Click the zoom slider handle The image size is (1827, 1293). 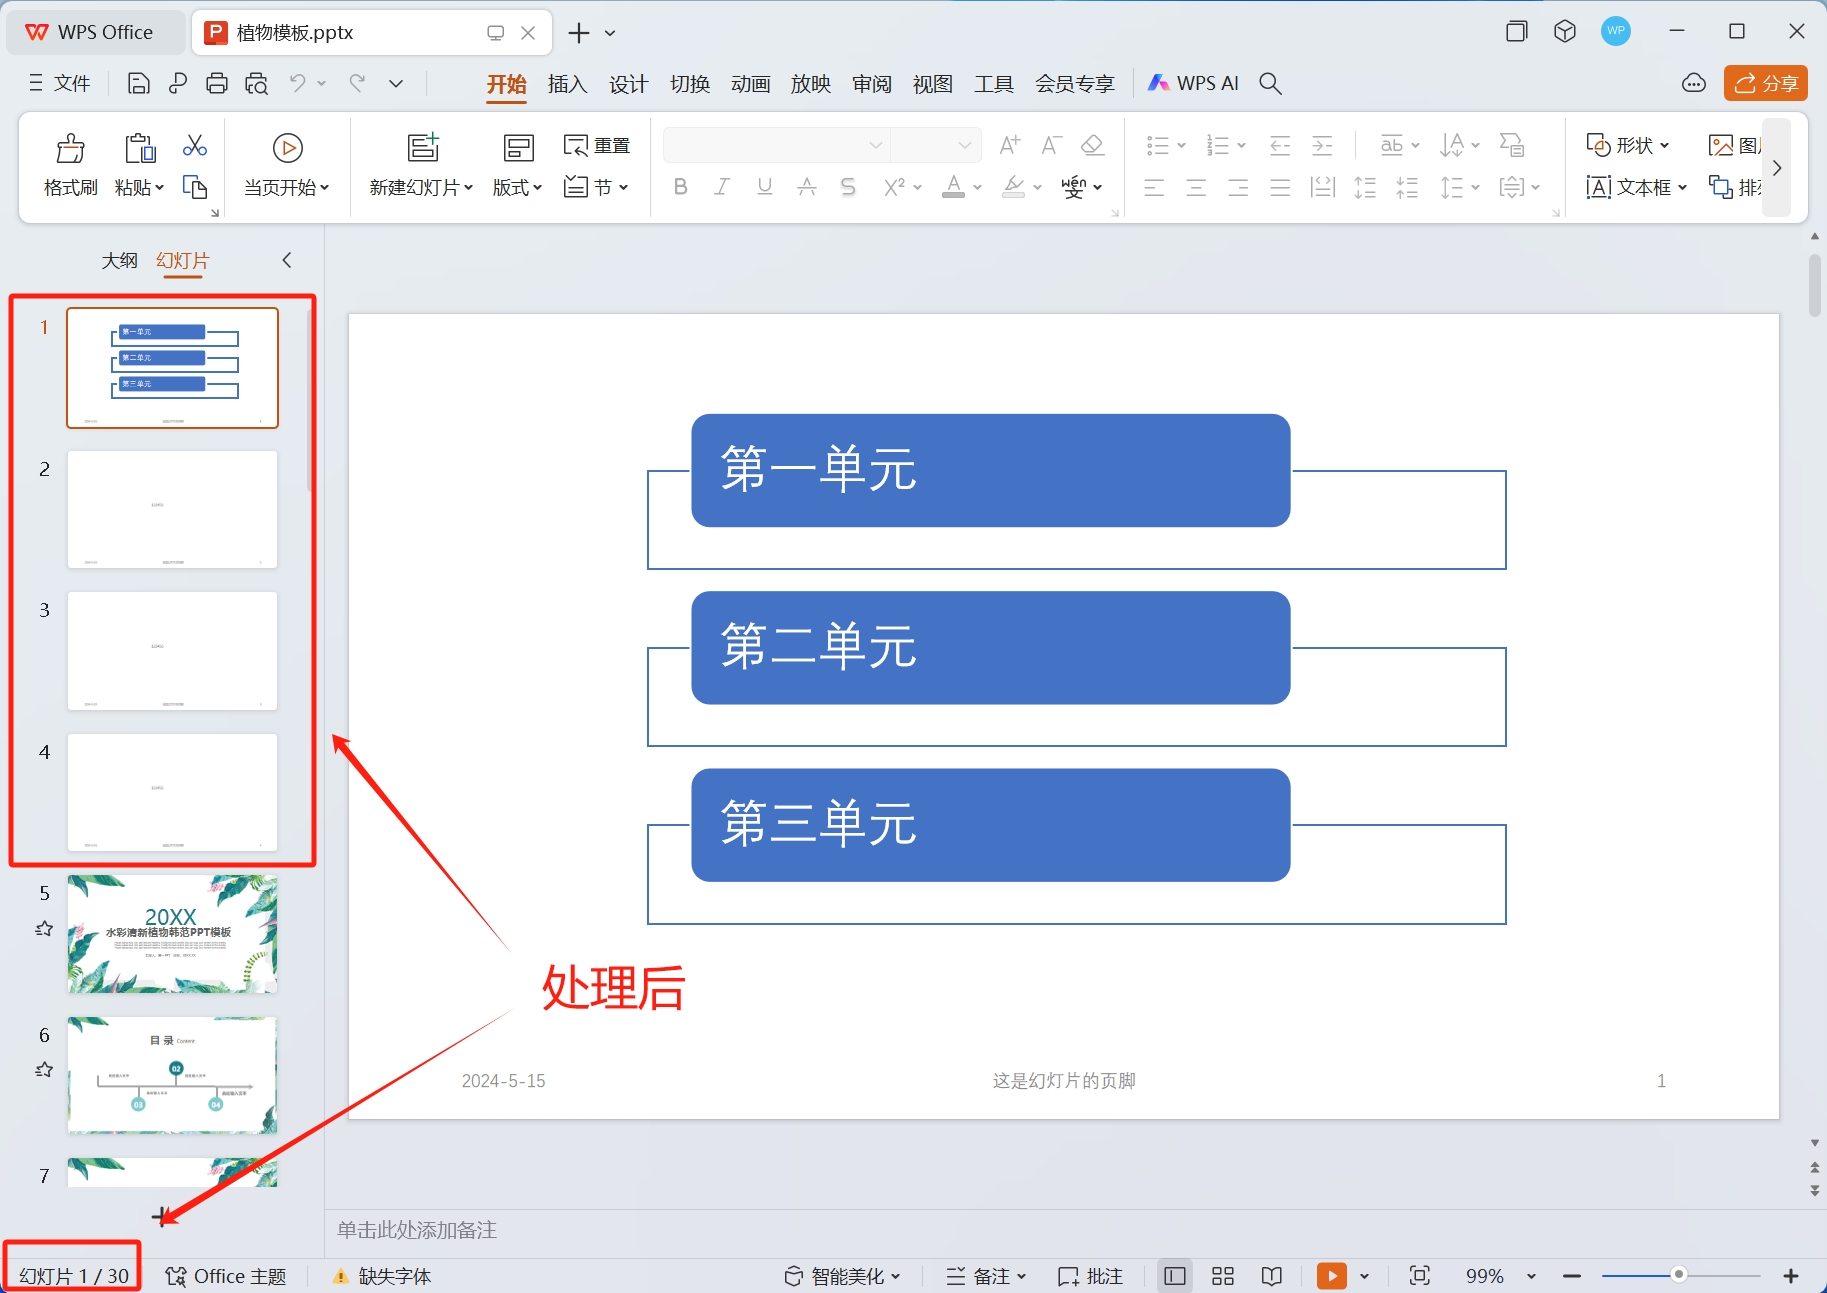(1679, 1275)
